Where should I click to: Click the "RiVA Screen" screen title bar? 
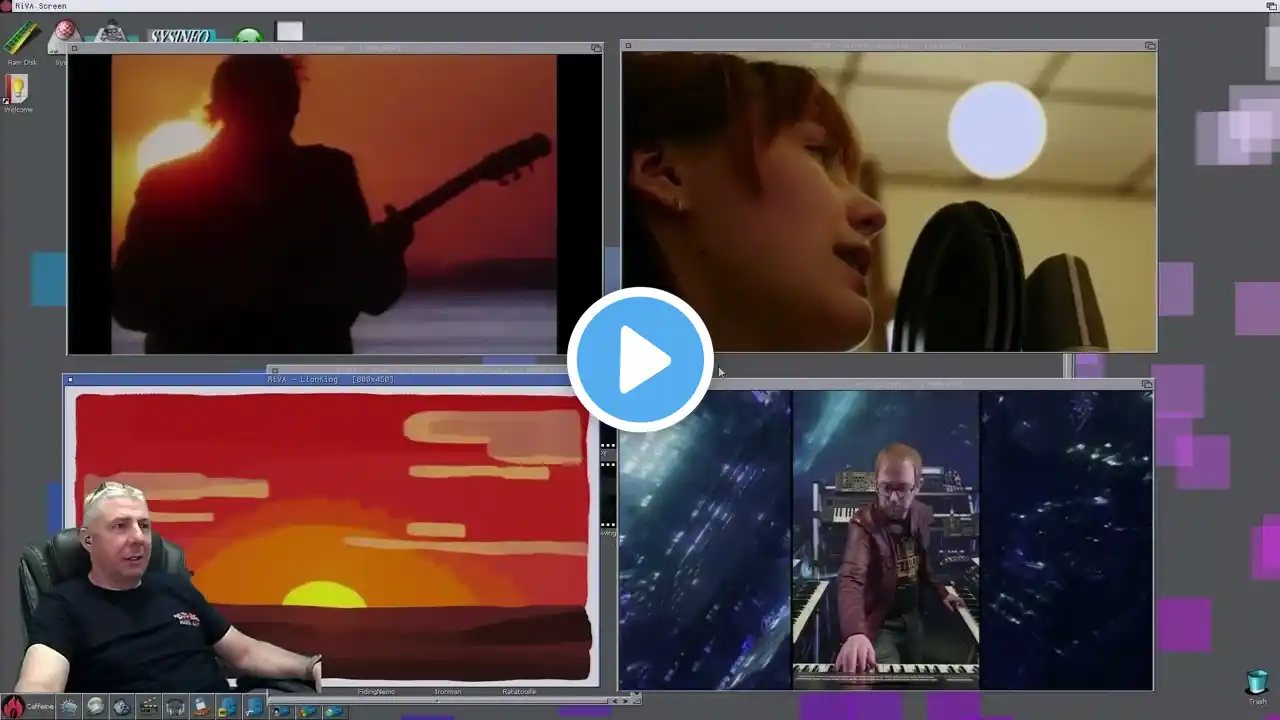640,6
